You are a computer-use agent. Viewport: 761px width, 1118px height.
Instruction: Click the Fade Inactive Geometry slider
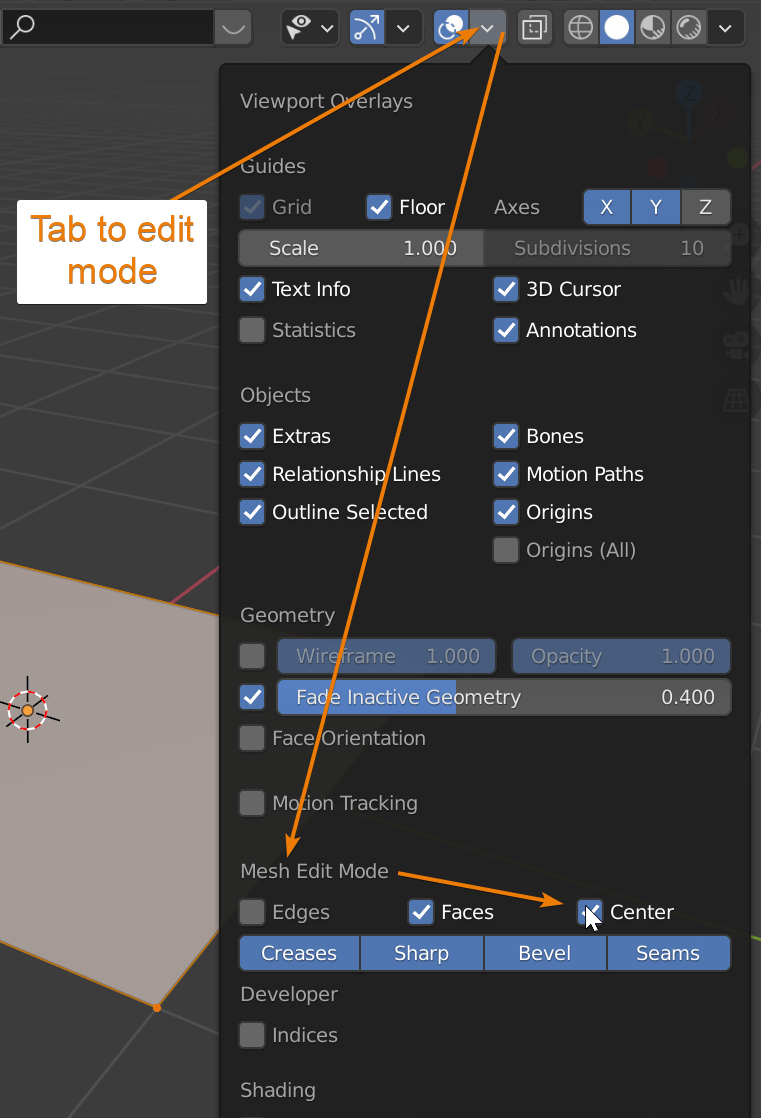504,697
